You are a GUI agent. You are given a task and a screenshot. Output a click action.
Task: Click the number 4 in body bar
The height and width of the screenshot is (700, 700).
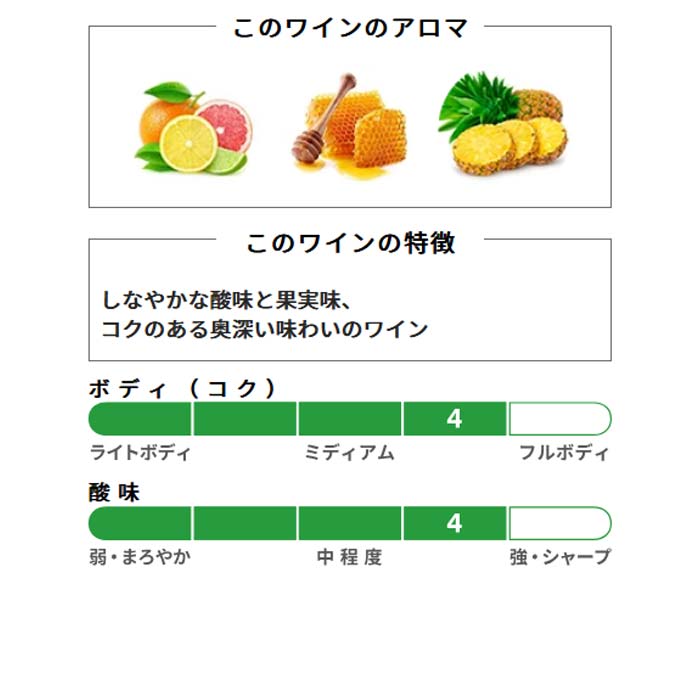click(455, 419)
